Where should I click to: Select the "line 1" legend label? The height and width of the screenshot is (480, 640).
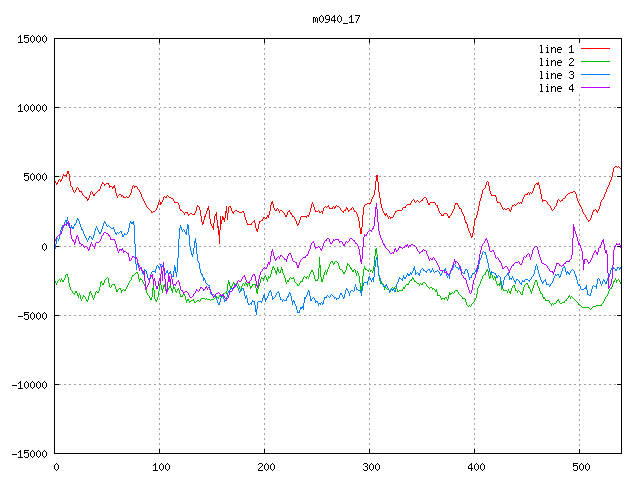tap(556, 49)
